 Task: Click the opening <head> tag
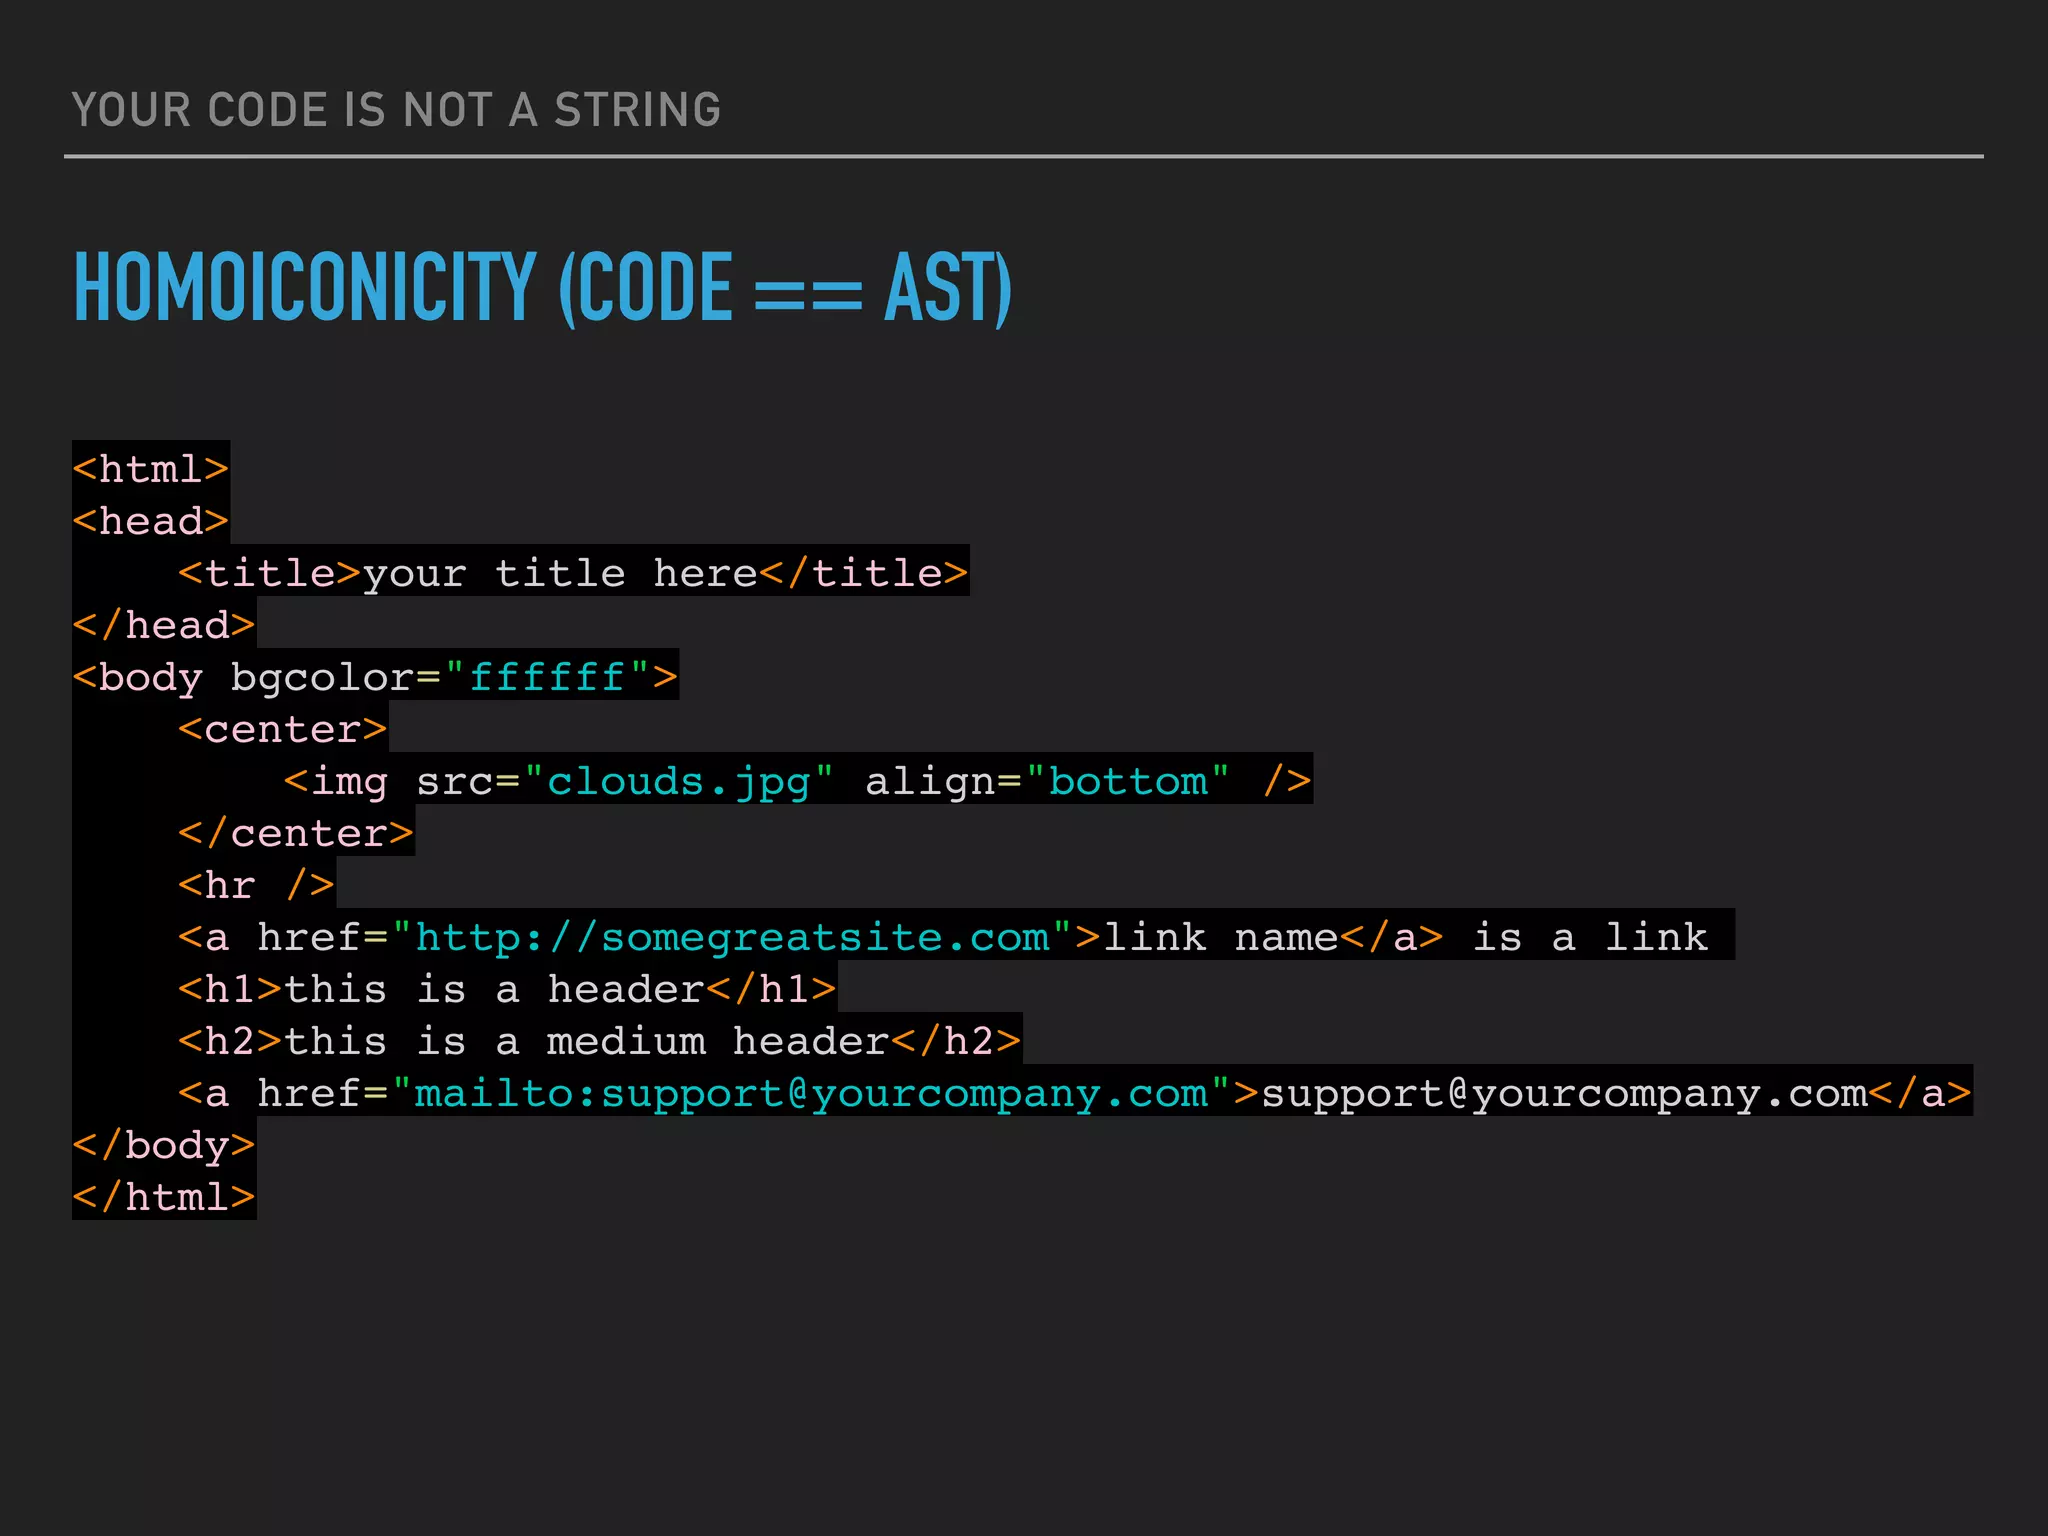[x=151, y=521]
